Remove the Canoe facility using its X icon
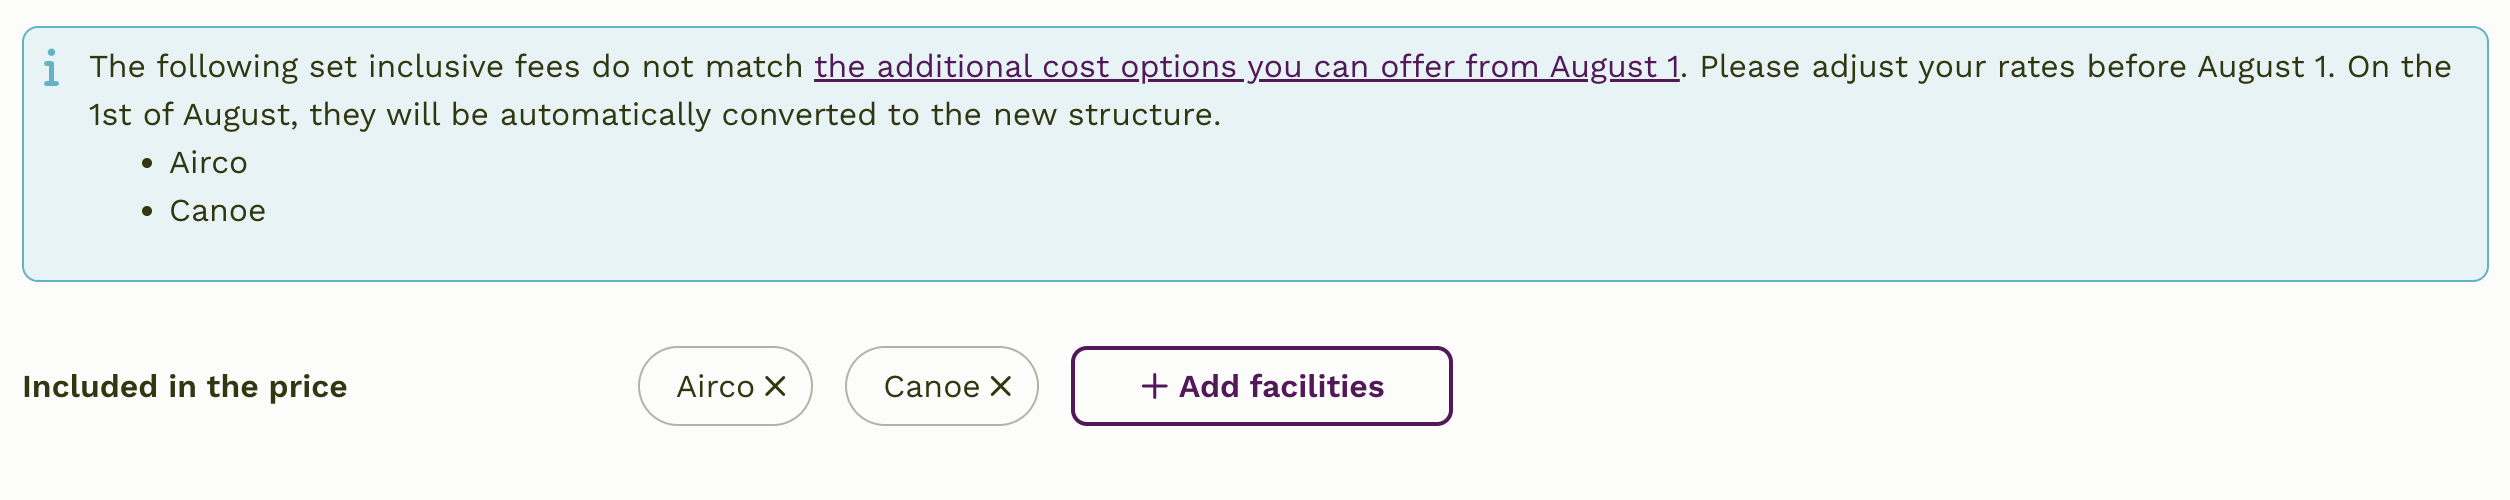 (1001, 386)
